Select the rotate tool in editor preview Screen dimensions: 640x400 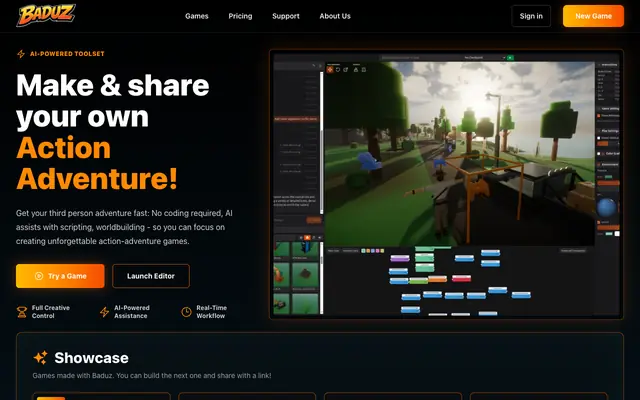(x=338, y=70)
